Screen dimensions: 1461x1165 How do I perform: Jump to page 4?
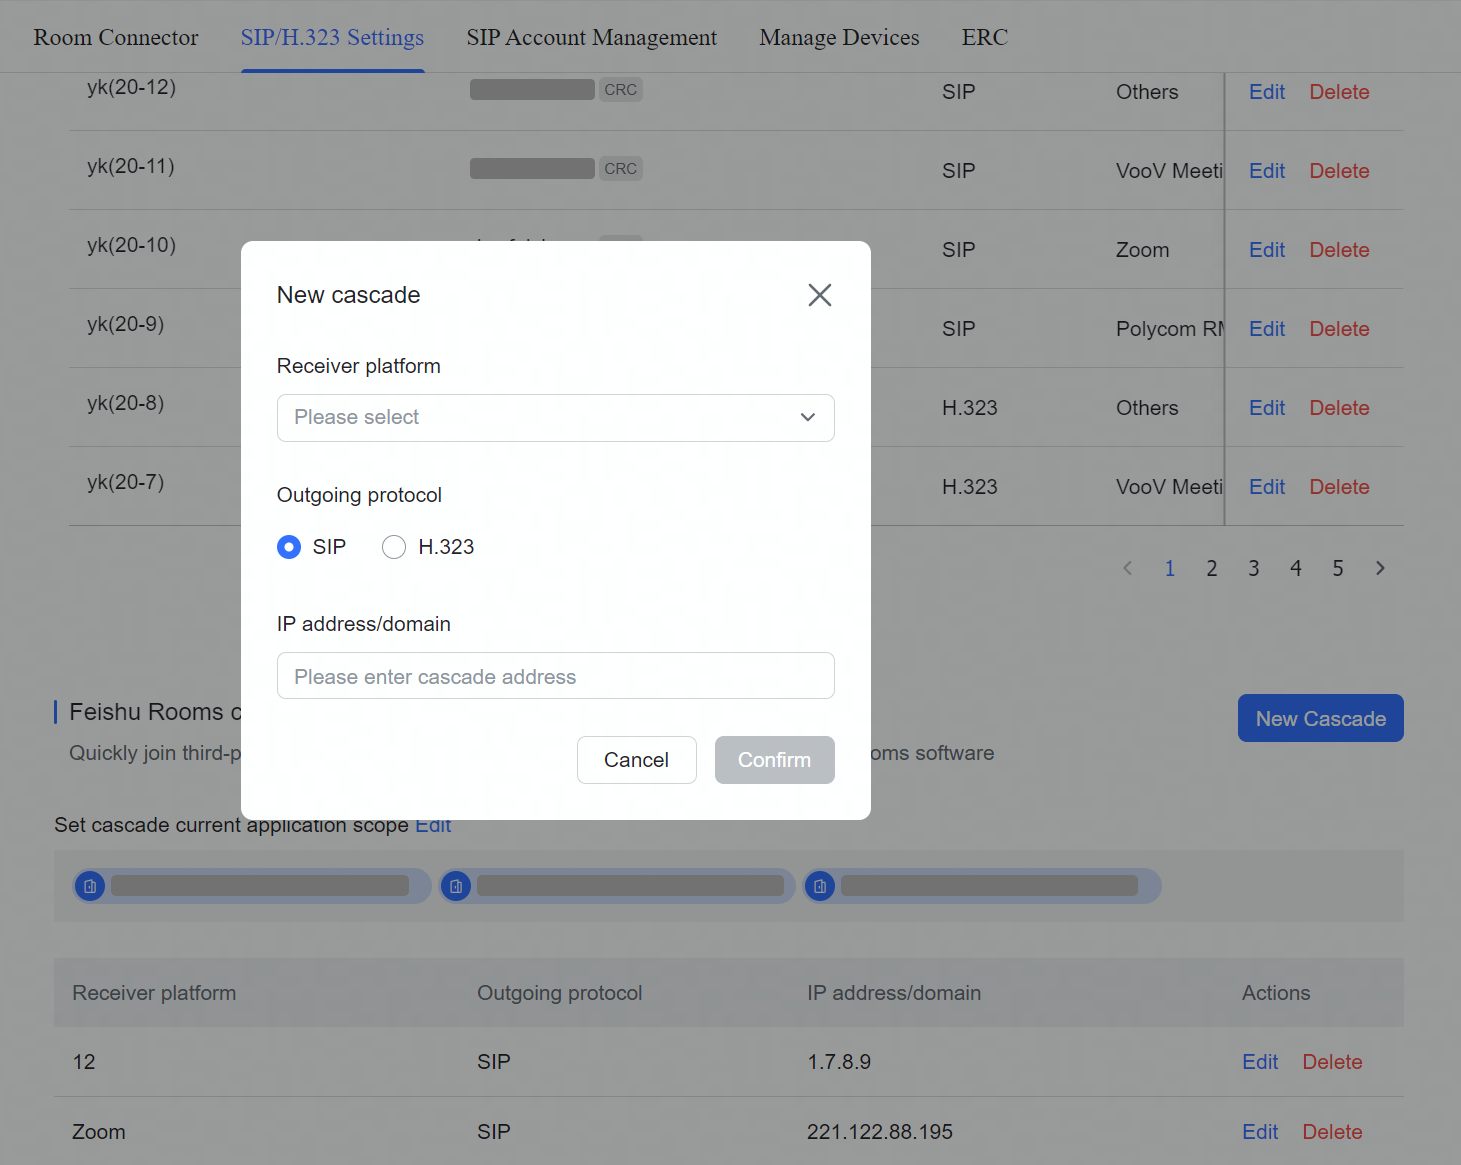coord(1296,568)
